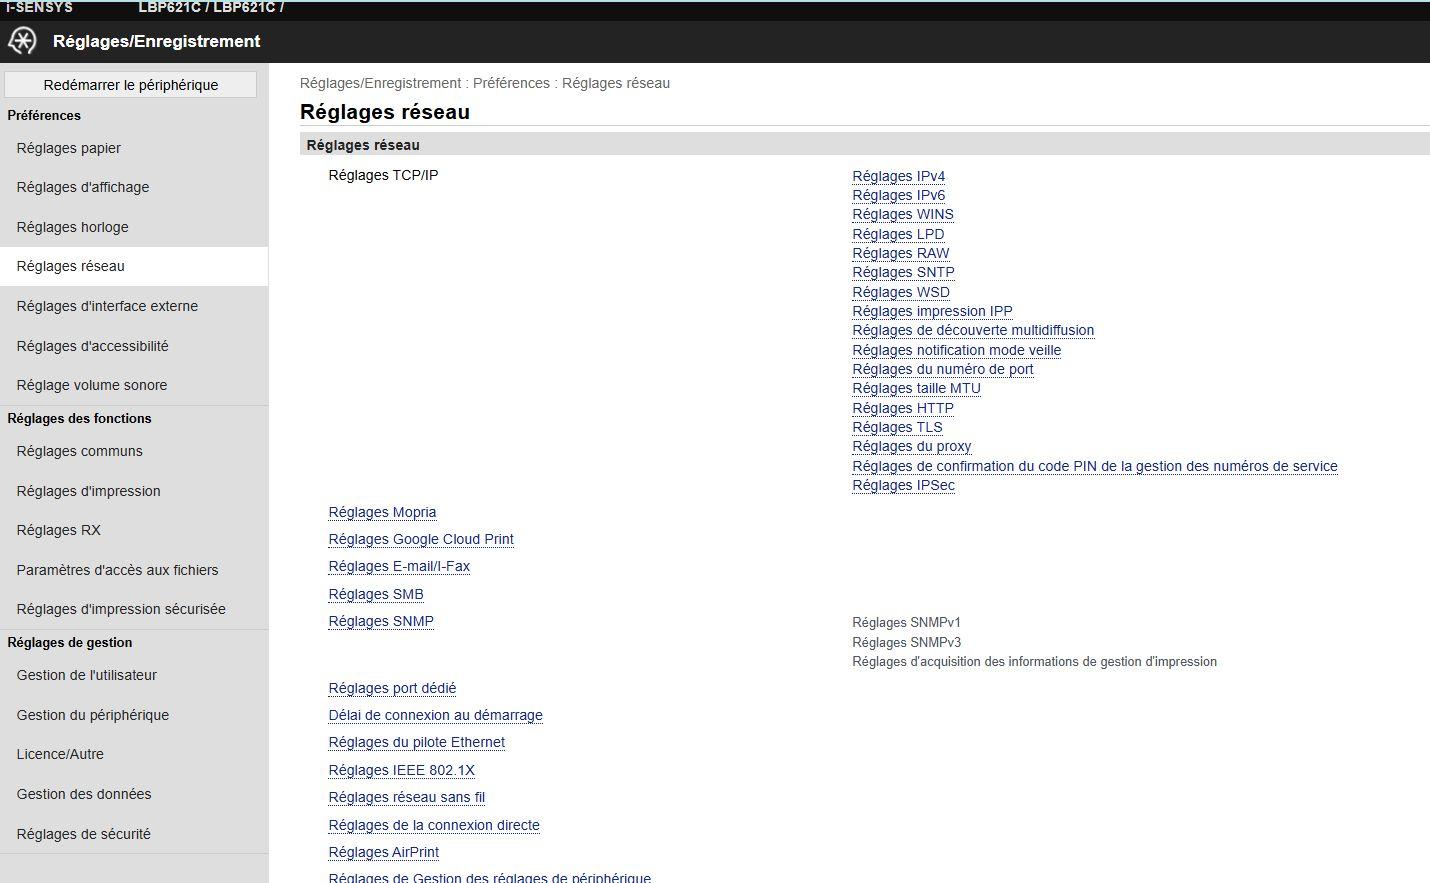Open Réglages Google Cloud Print link
The image size is (1430, 883).
pos(421,539)
